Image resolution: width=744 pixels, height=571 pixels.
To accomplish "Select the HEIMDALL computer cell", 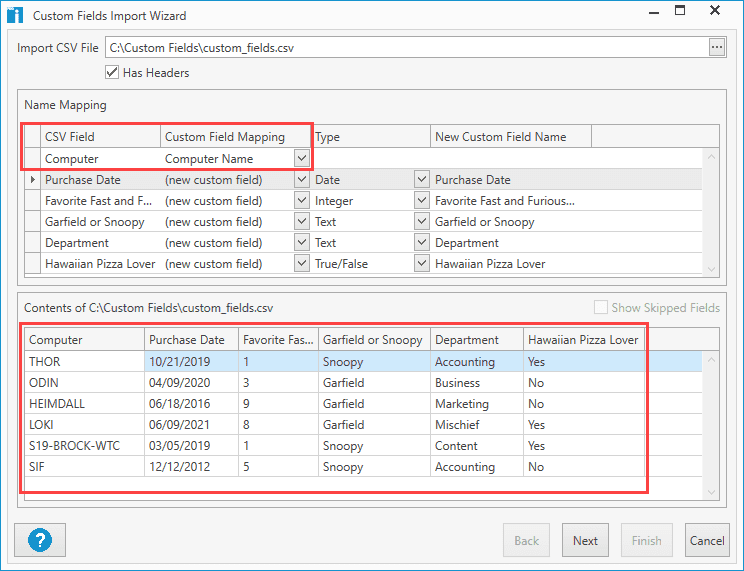I will (84, 403).
